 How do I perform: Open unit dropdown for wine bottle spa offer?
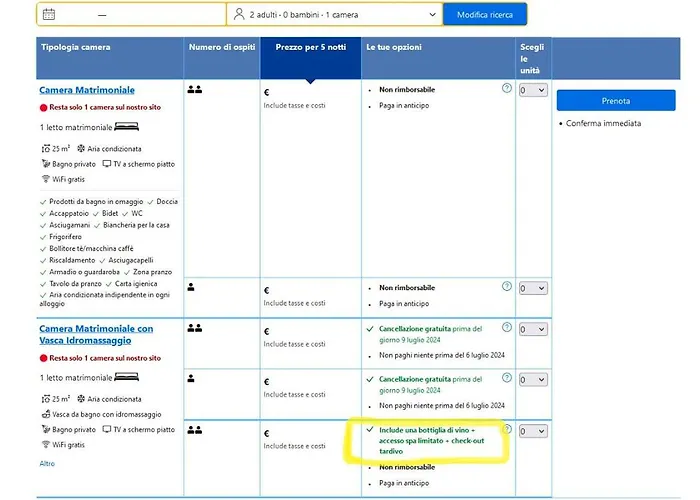pyautogui.click(x=533, y=431)
